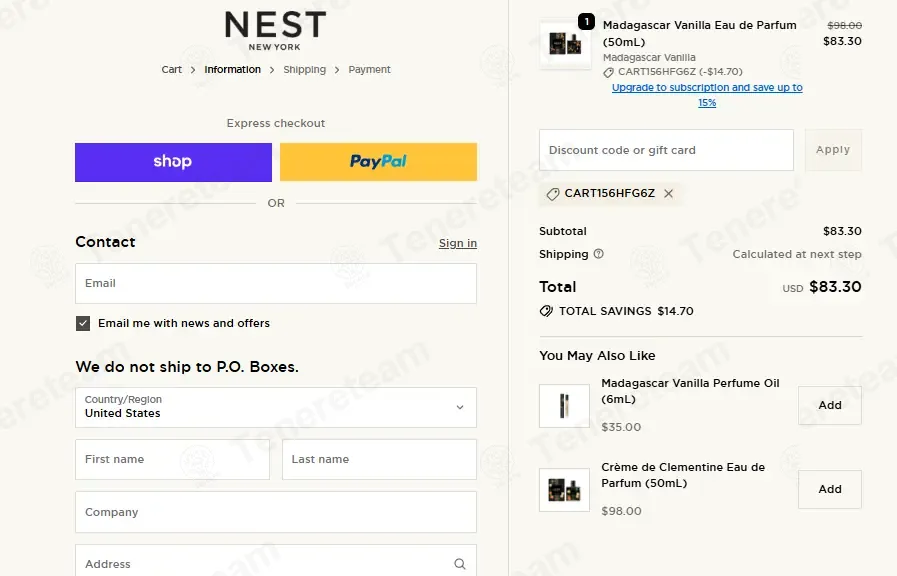
Task: Open Madagascar Vanilla Perfume Oil thumbnail
Action: pos(564,406)
